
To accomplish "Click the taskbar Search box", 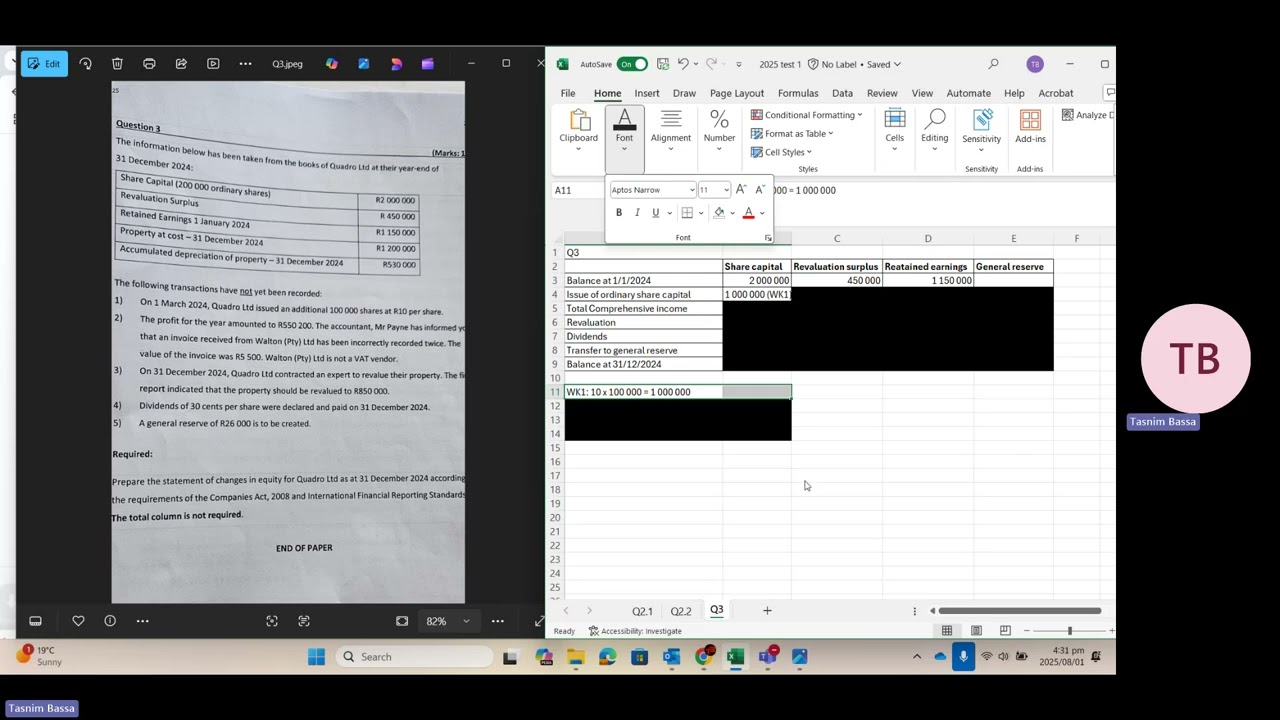I will pos(415,657).
